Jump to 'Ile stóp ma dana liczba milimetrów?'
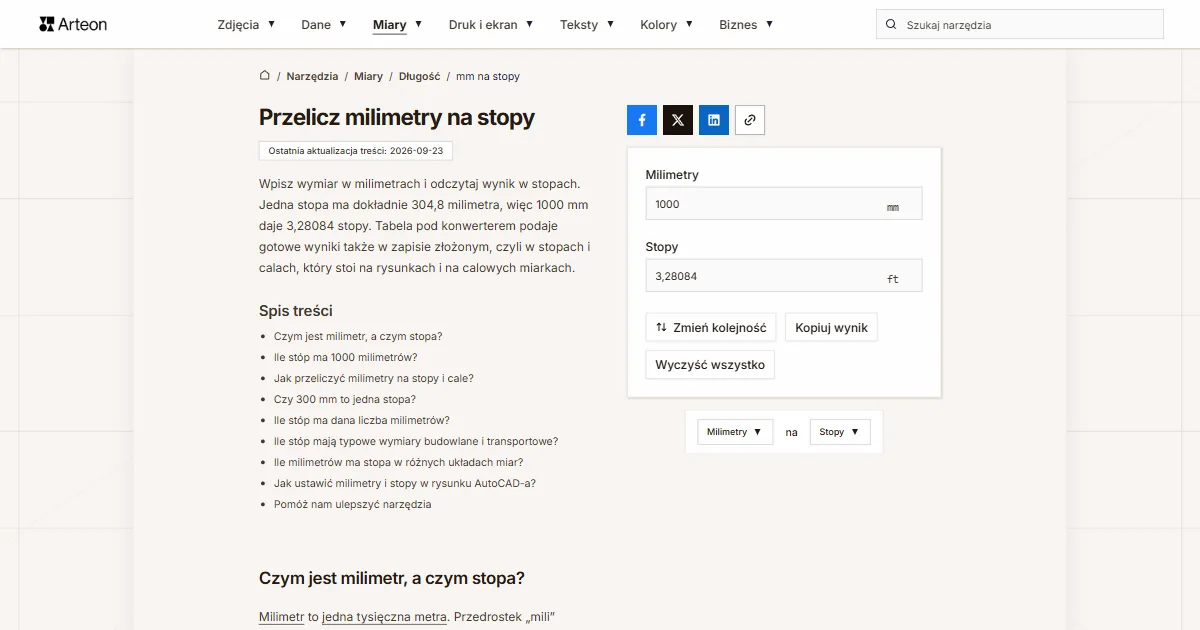The width and height of the screenshot is (1200, 630). [362, 420]
